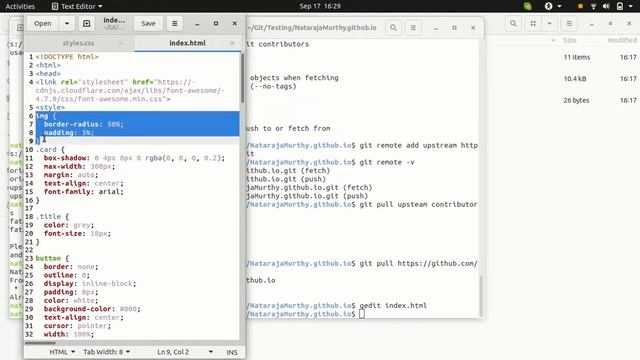Click the terminal window scrollbar
The height and width of the screenshot is (360, 640).
tap(481, 296)
